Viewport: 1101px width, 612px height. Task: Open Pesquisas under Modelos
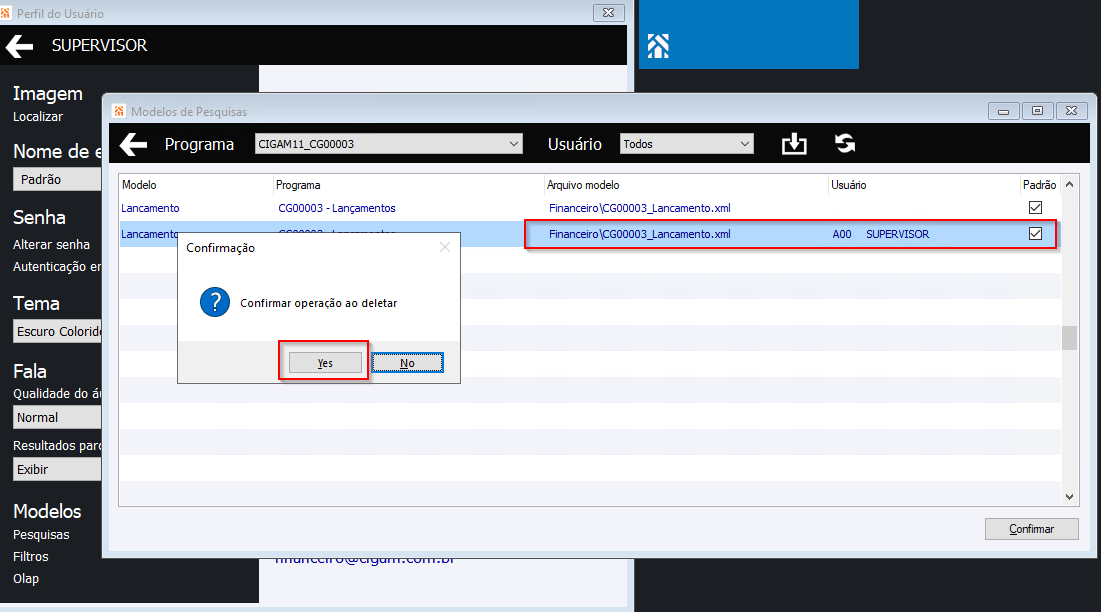pos(41,535)
